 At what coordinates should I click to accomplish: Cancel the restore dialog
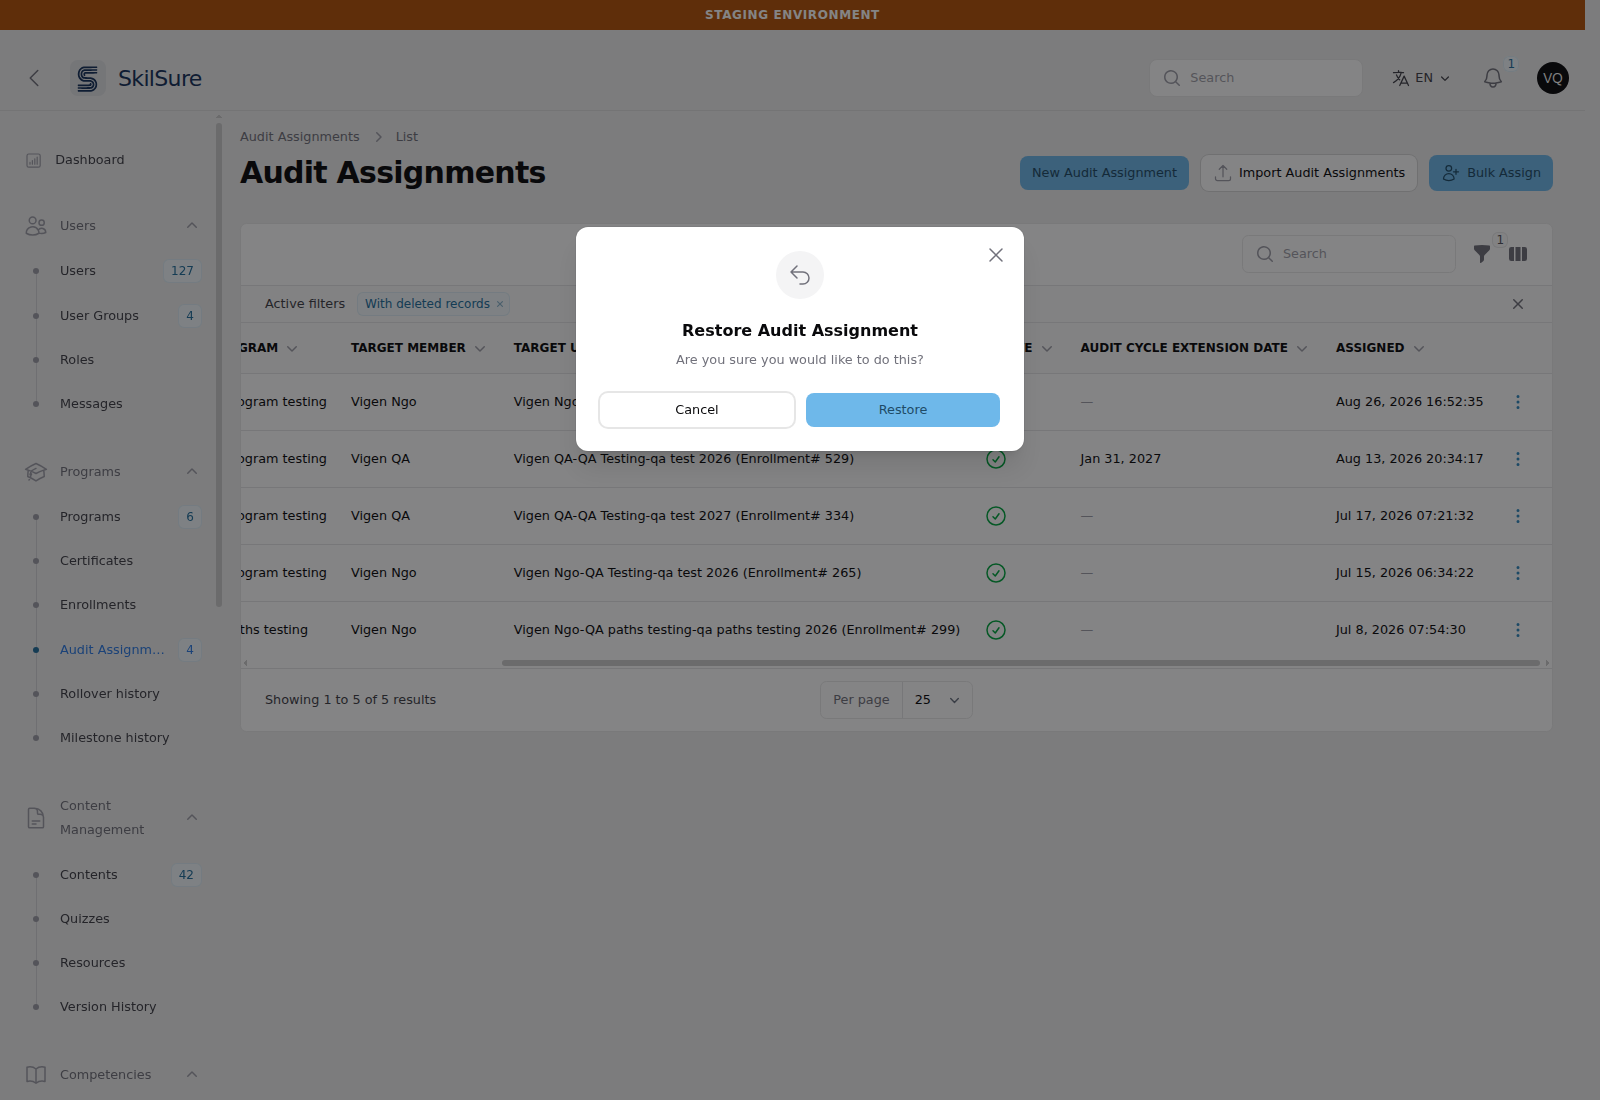(x=697, y=410)
